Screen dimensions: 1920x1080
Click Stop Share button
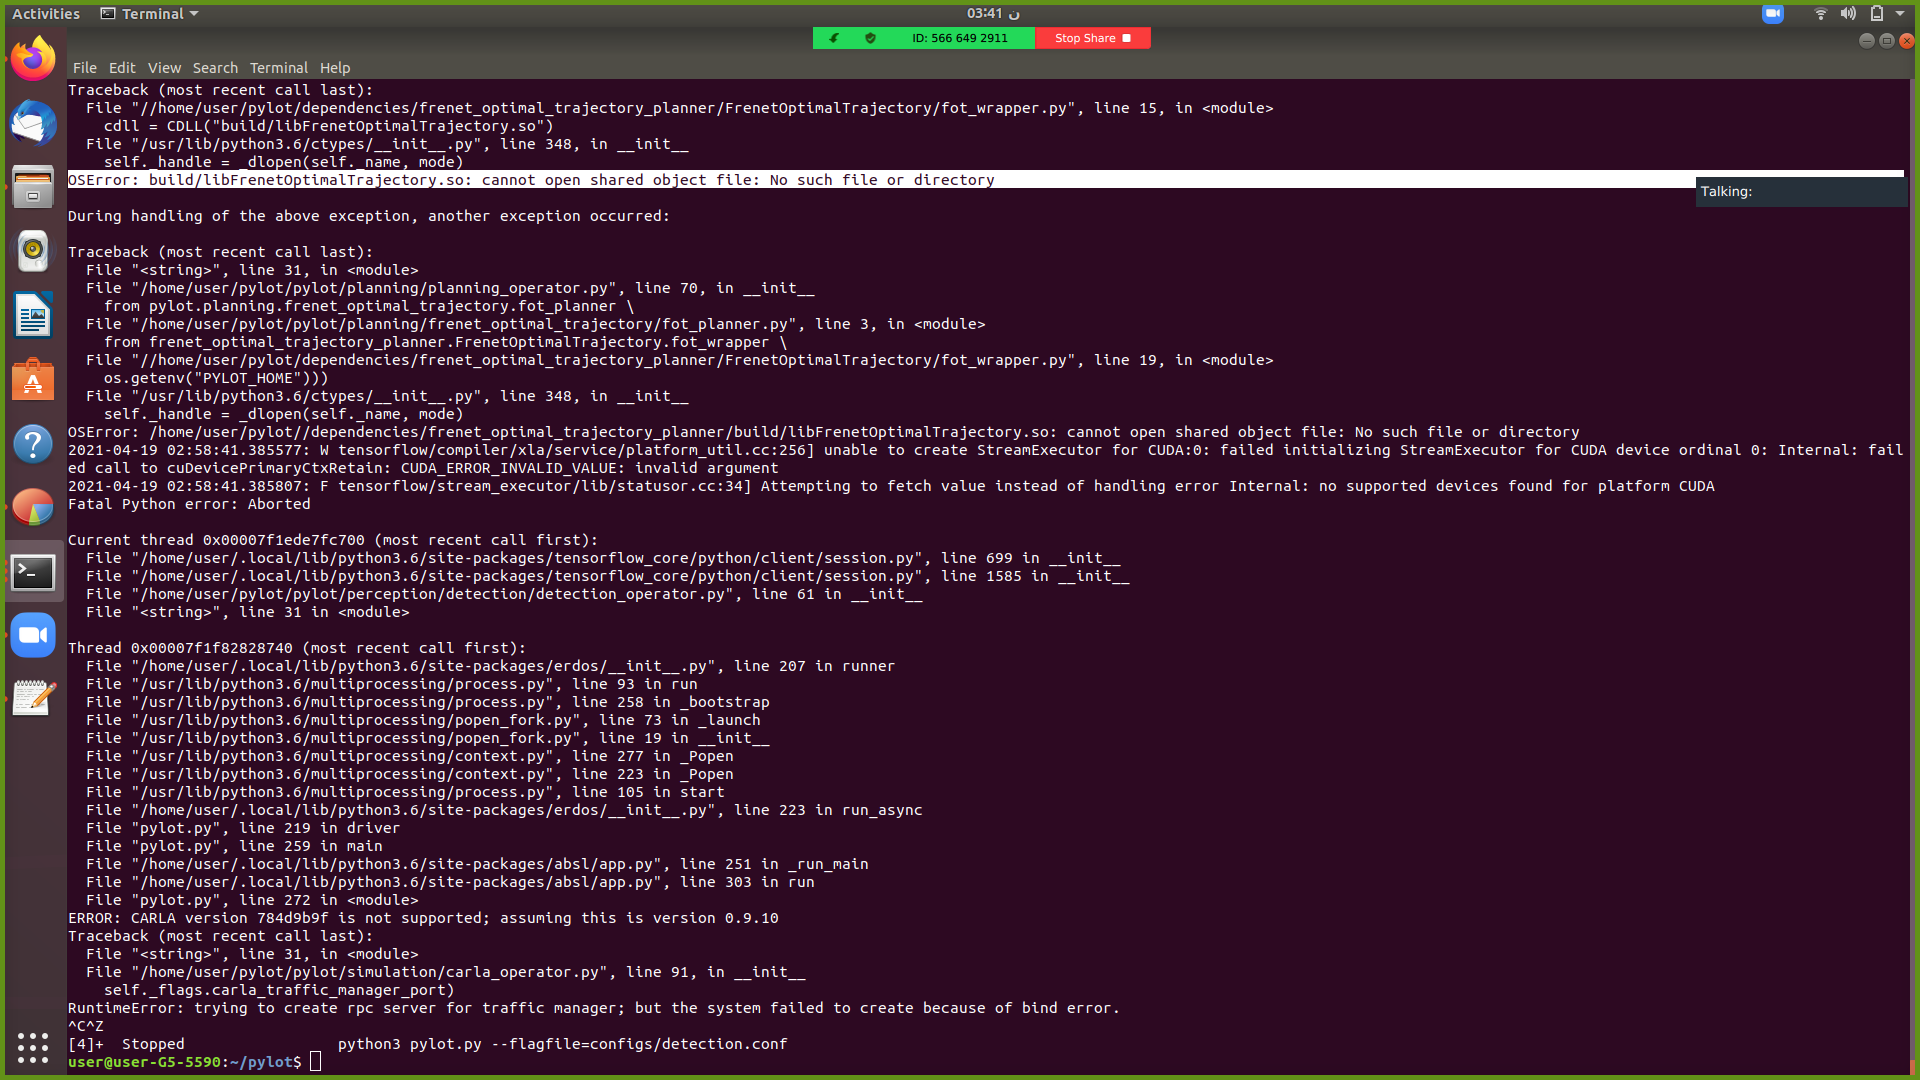[1093, 38]
